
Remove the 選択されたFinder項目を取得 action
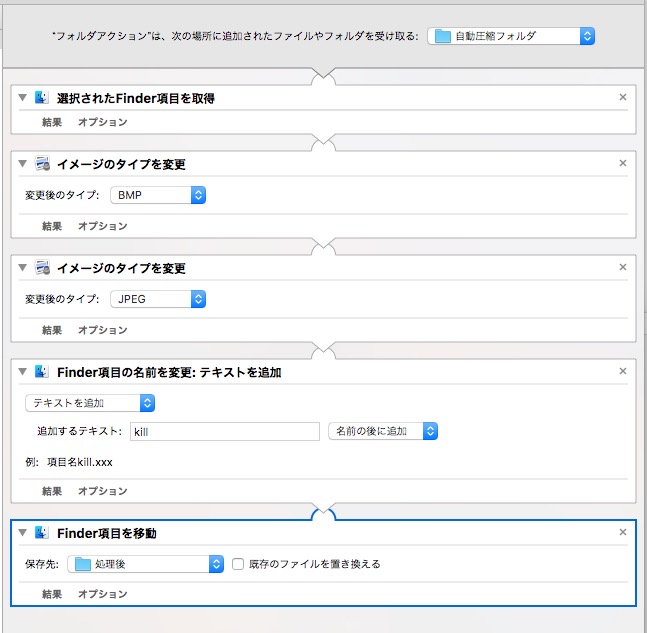click(623, 97)
